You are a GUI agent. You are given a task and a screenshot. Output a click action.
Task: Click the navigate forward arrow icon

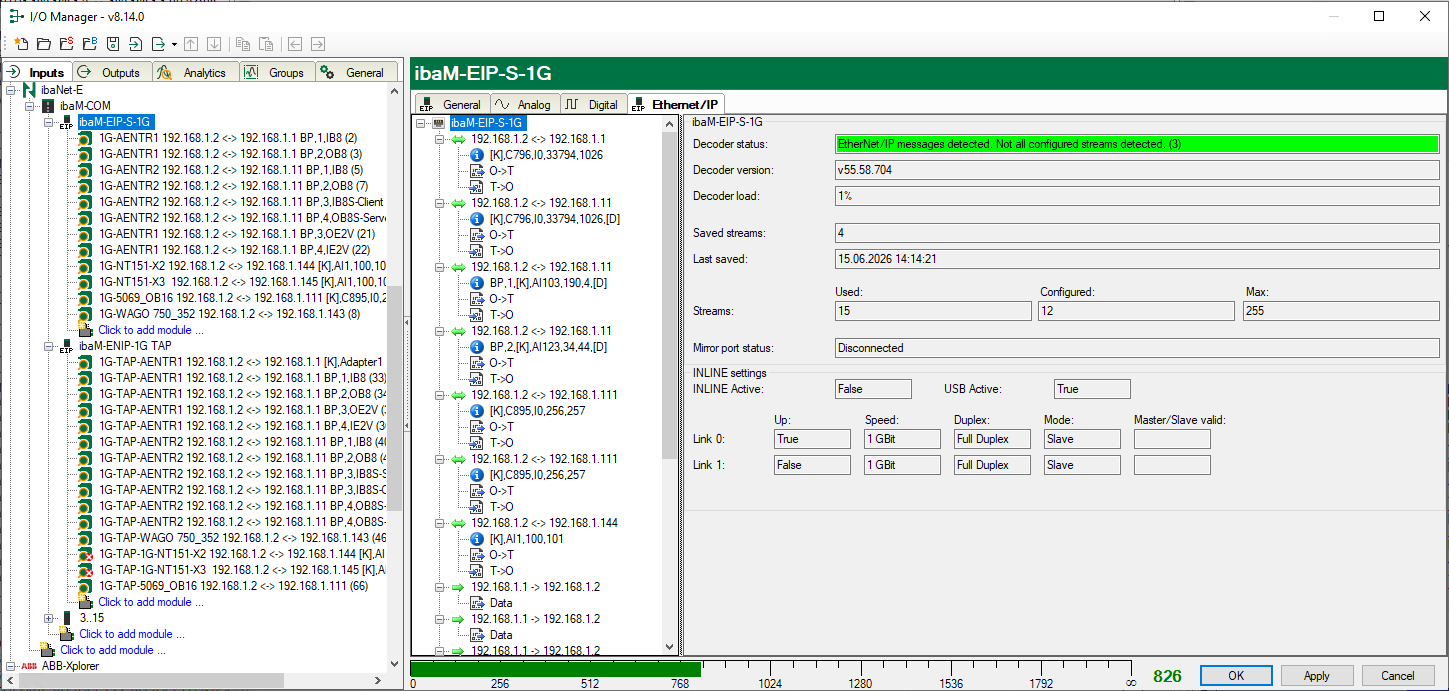click(318, 44)
